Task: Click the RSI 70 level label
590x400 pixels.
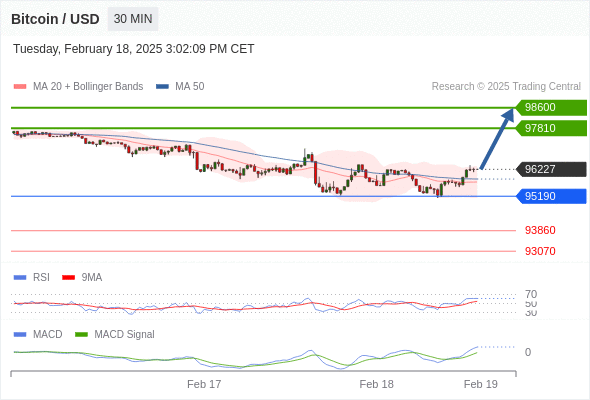Action: [531, 294]
